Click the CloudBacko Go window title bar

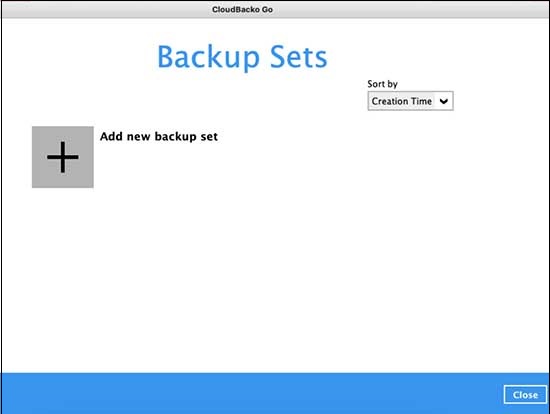(x=275, y=9)
